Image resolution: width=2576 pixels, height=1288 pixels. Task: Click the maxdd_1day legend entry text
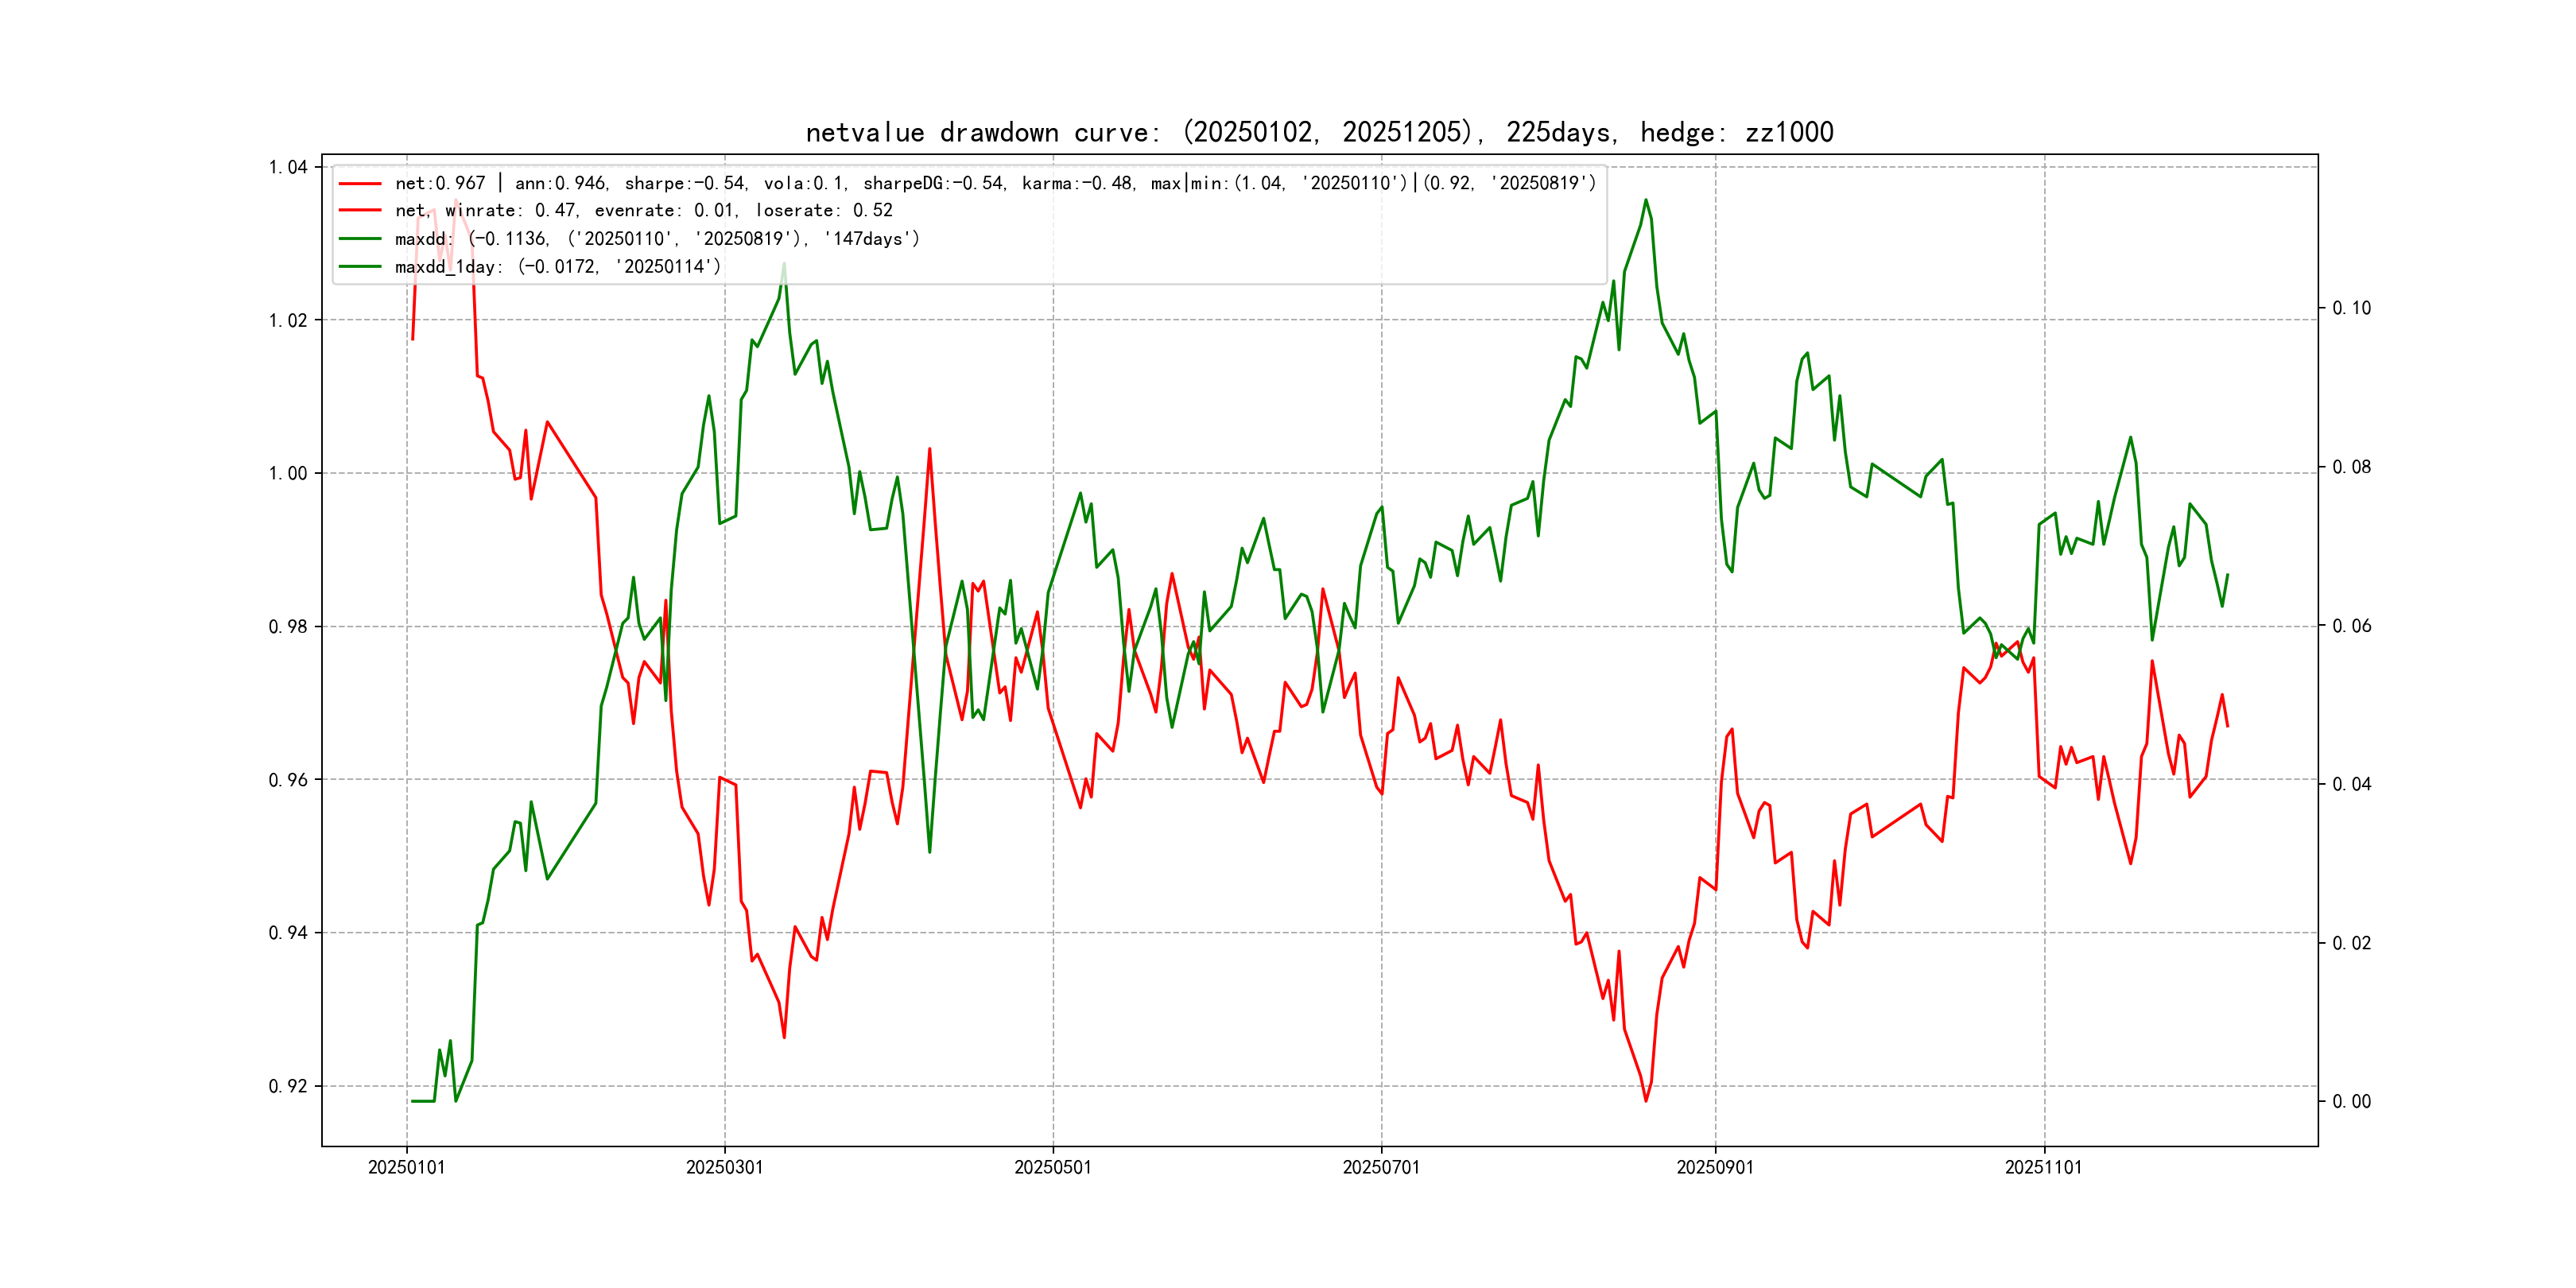557,267
